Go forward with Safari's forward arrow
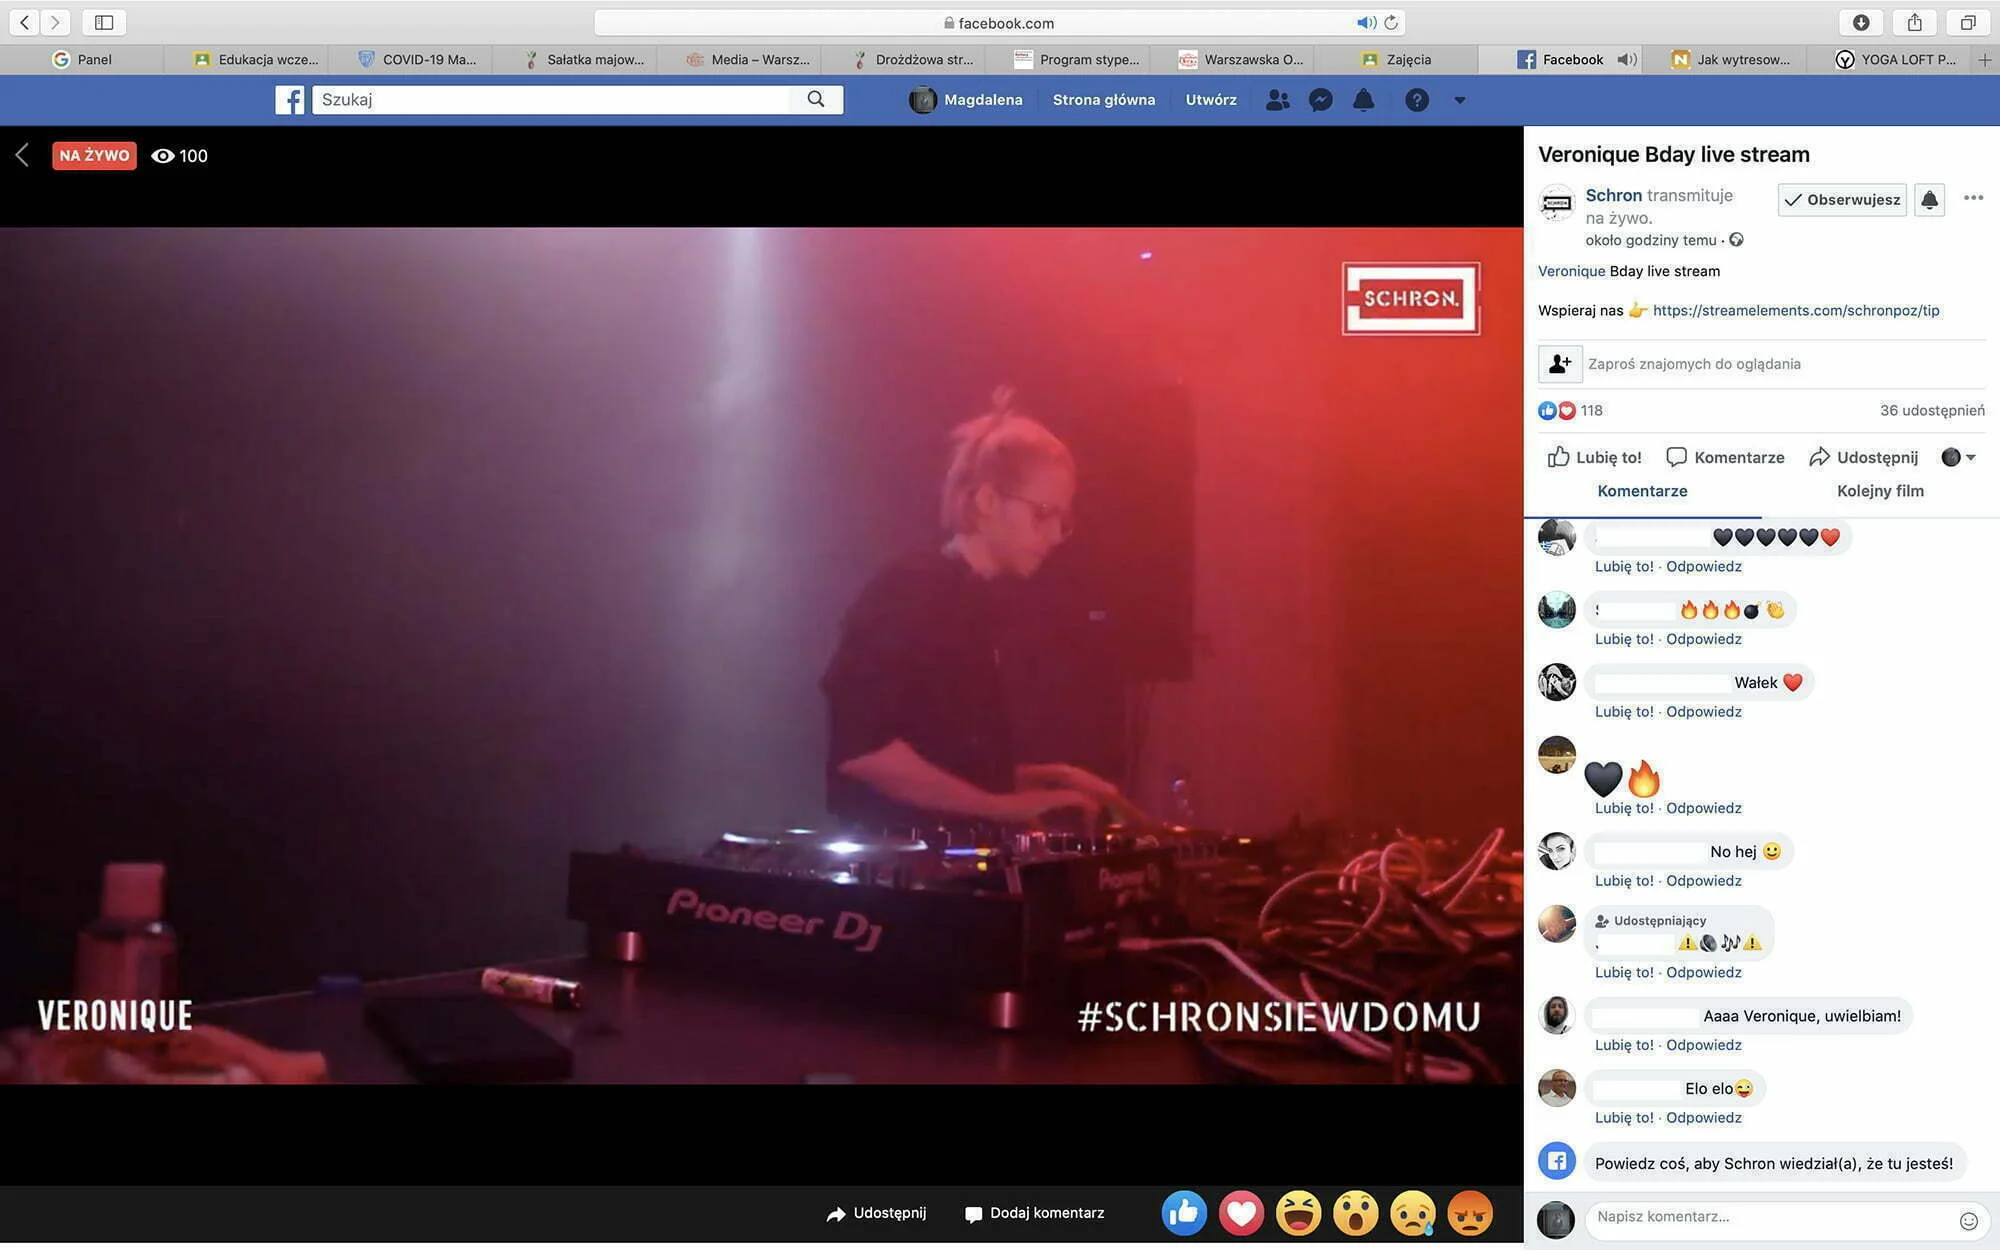This screenshot has width=2000, height=1250. [56, 22]
